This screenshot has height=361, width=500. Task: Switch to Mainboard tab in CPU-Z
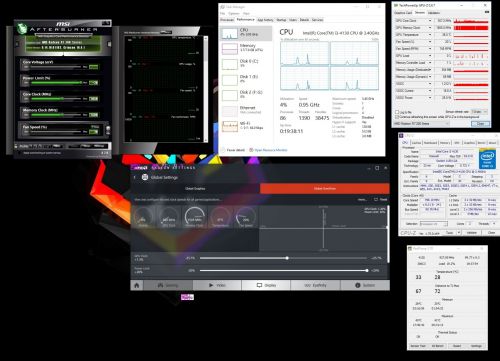point(430,143)
